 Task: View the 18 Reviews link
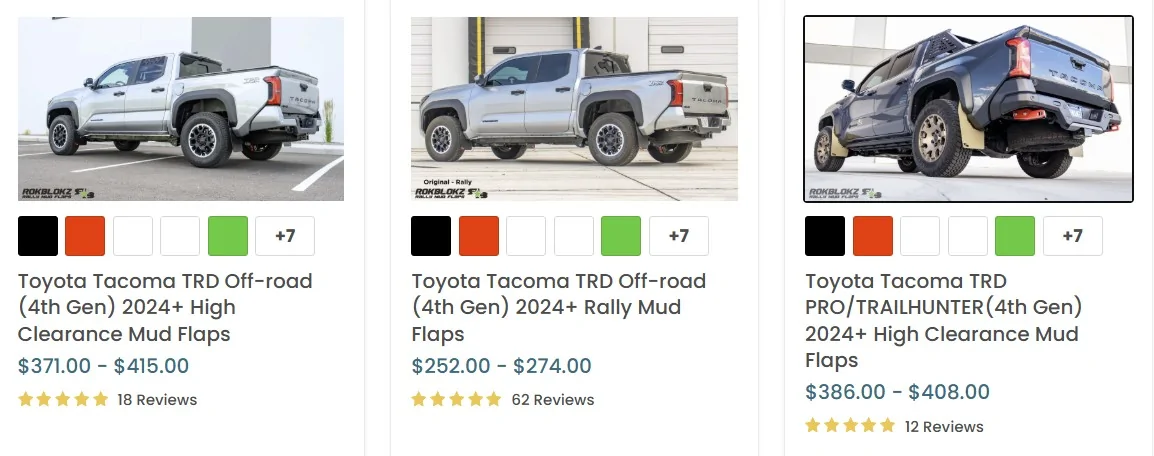pyautogui.click(x=157, y=400)
